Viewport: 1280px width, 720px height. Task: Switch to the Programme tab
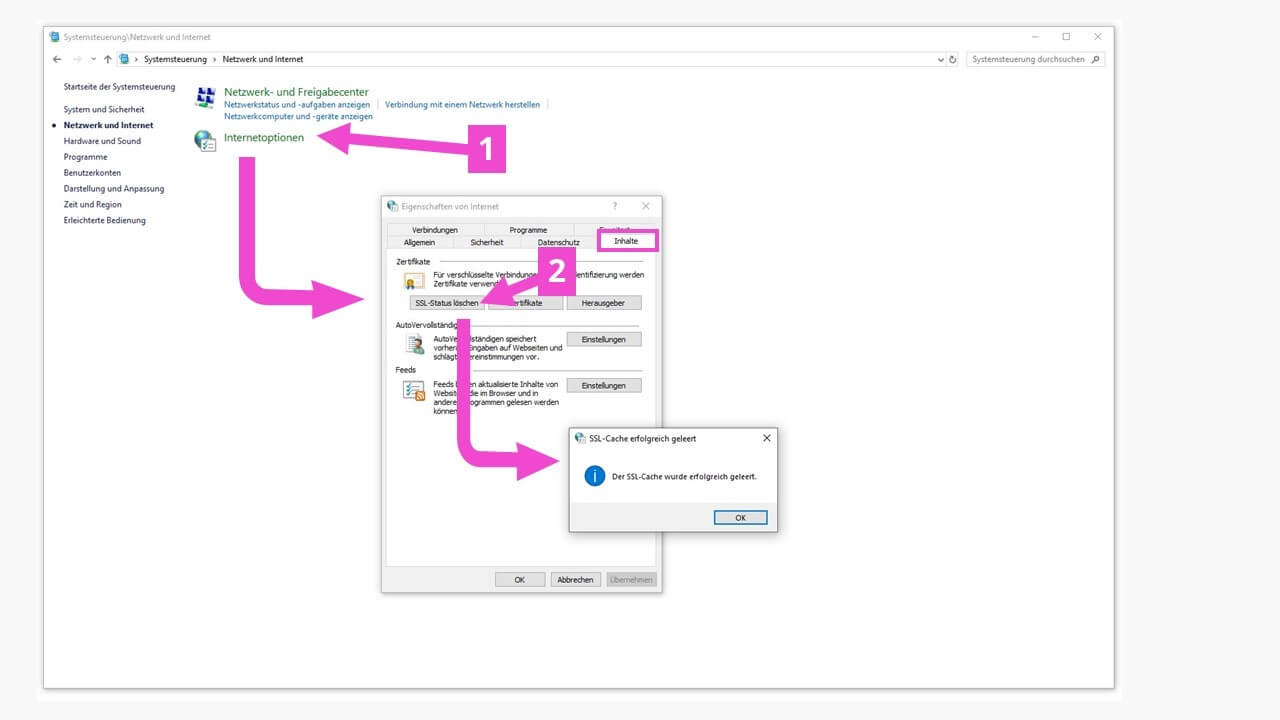coord(528,230)
